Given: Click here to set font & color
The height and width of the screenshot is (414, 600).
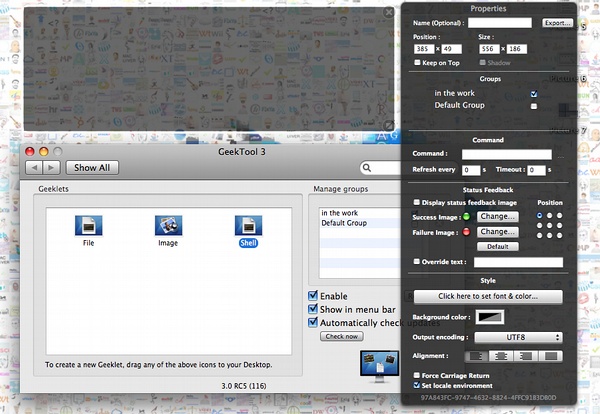Looking at the screenshot, I should [488, 296].
